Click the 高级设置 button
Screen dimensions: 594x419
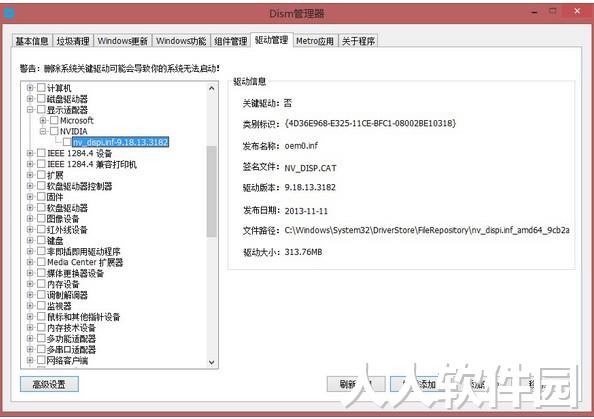[49, 384]
